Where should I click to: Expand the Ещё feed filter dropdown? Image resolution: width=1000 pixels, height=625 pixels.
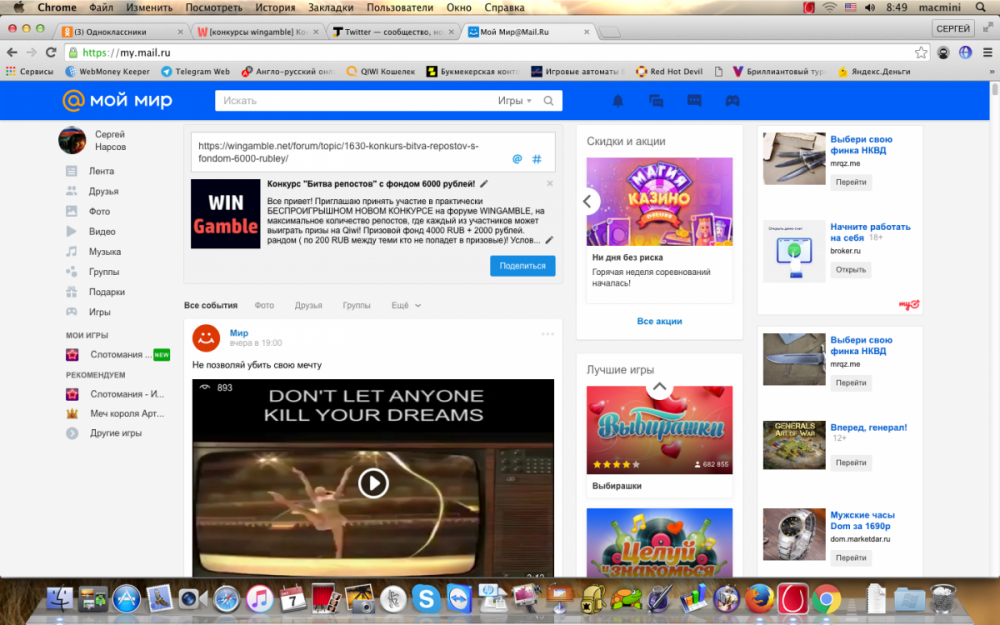coord(405,305)
